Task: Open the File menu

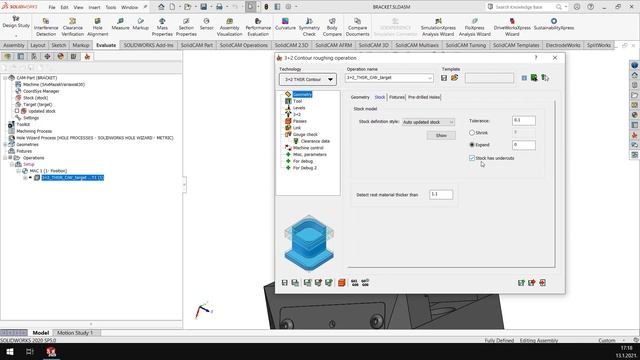Action: click(x=52, y=7)
